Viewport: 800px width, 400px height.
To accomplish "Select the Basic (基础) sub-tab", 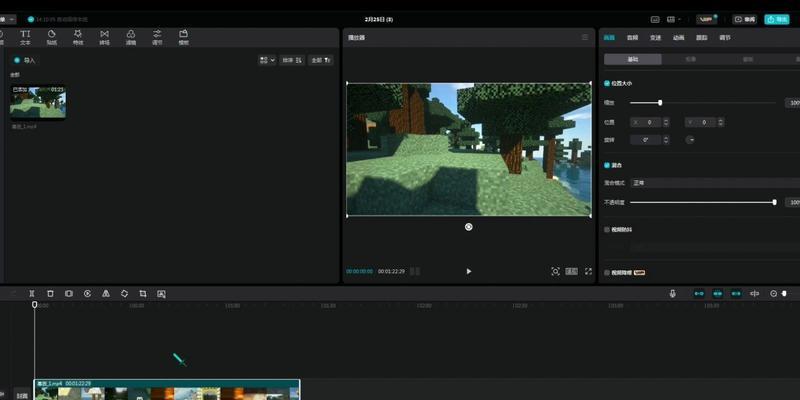I will 633,59.
